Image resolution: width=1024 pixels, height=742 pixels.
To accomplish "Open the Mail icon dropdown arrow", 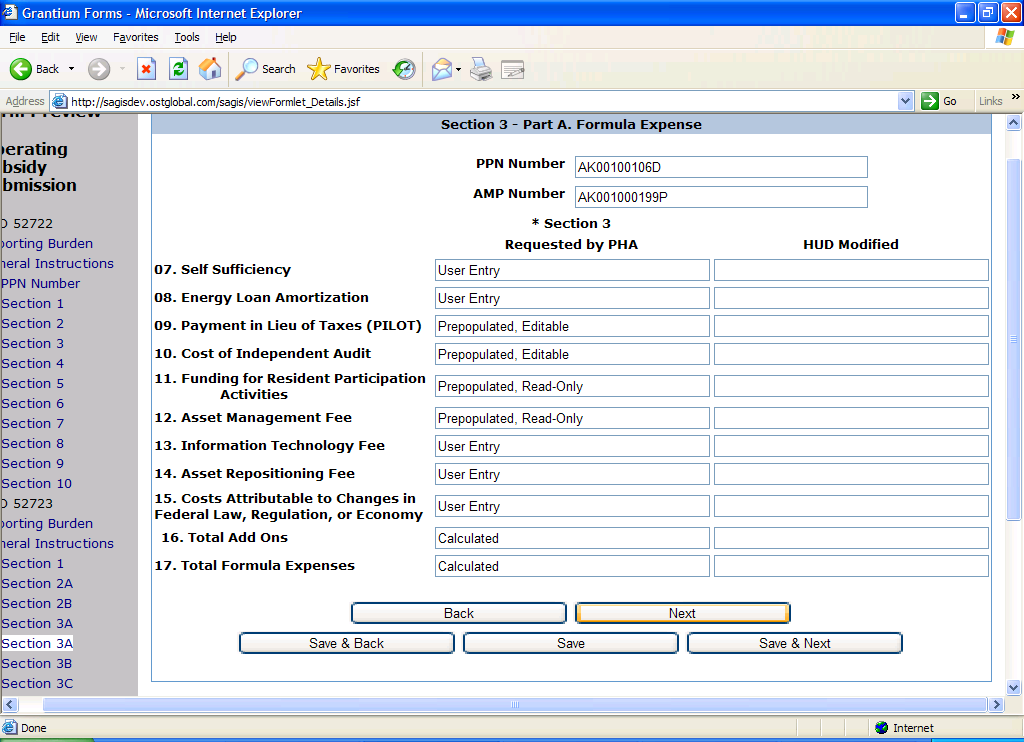I will [x=458, y=69].
